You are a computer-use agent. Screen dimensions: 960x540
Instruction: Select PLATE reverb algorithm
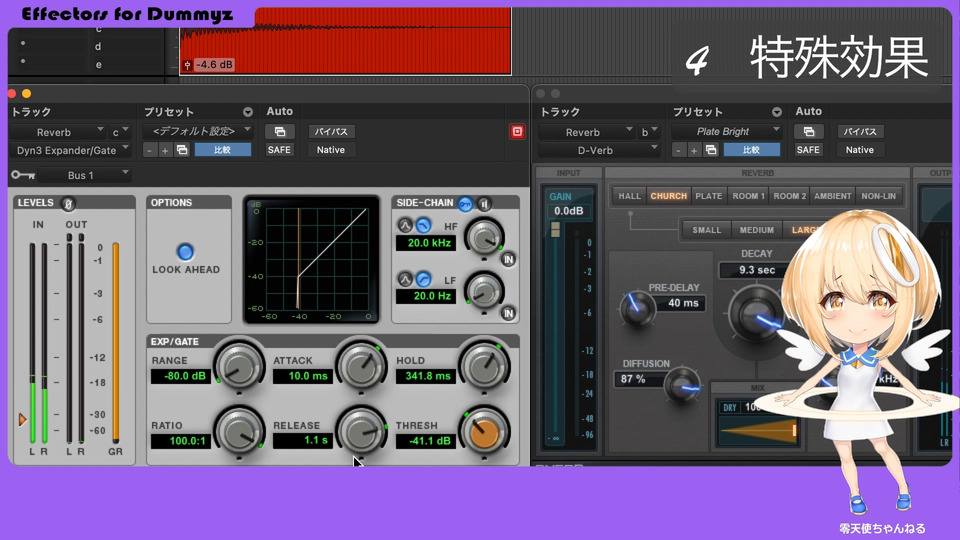tap(709, 196)
